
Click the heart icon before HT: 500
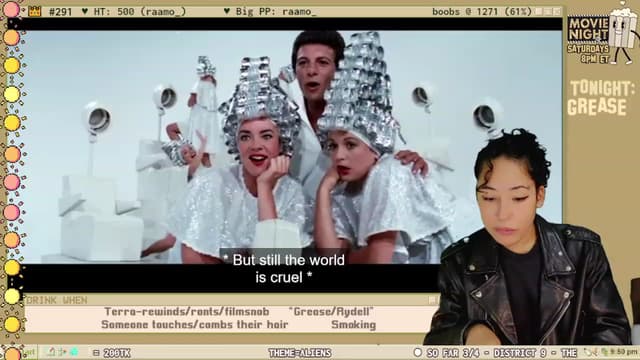coord(84,11)
